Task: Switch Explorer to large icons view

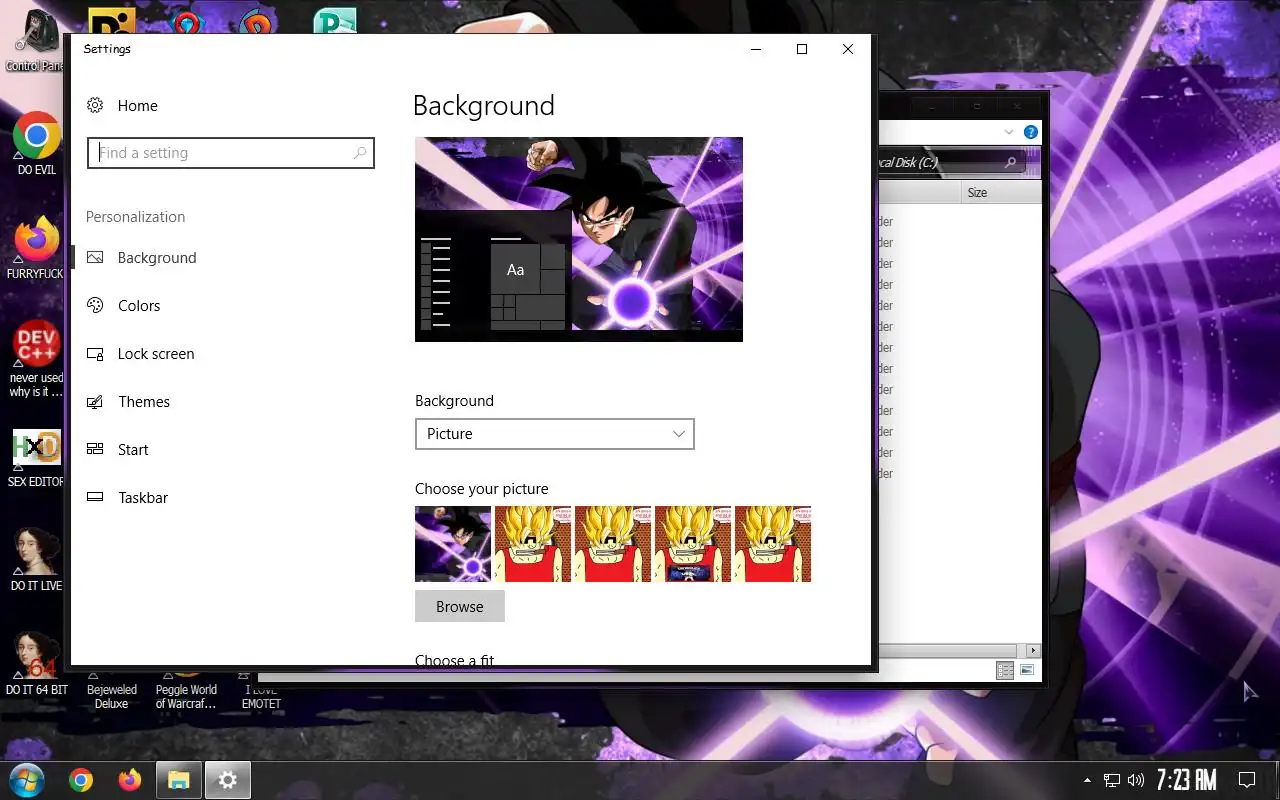Action: point(1026,671)
